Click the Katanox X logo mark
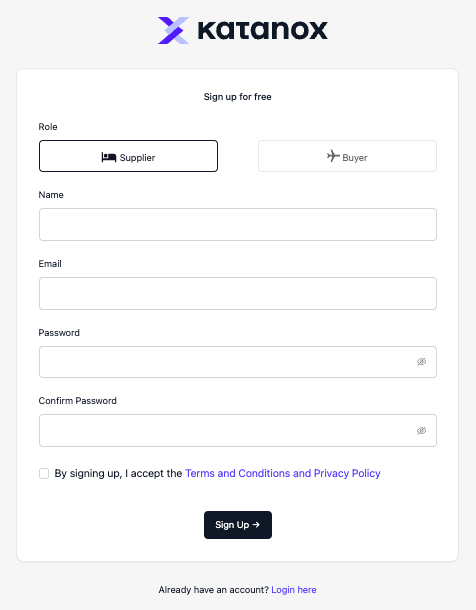Screen dimensions: 476x610 point(173,30)
